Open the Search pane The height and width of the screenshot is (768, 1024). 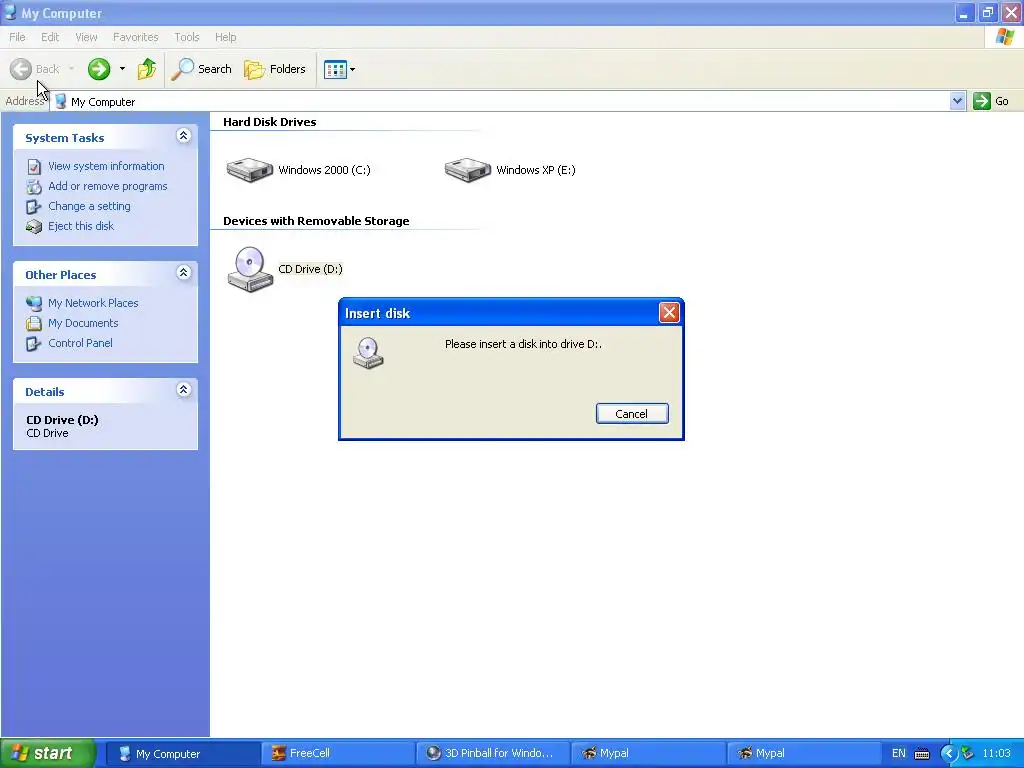click(x=201, y=69)
